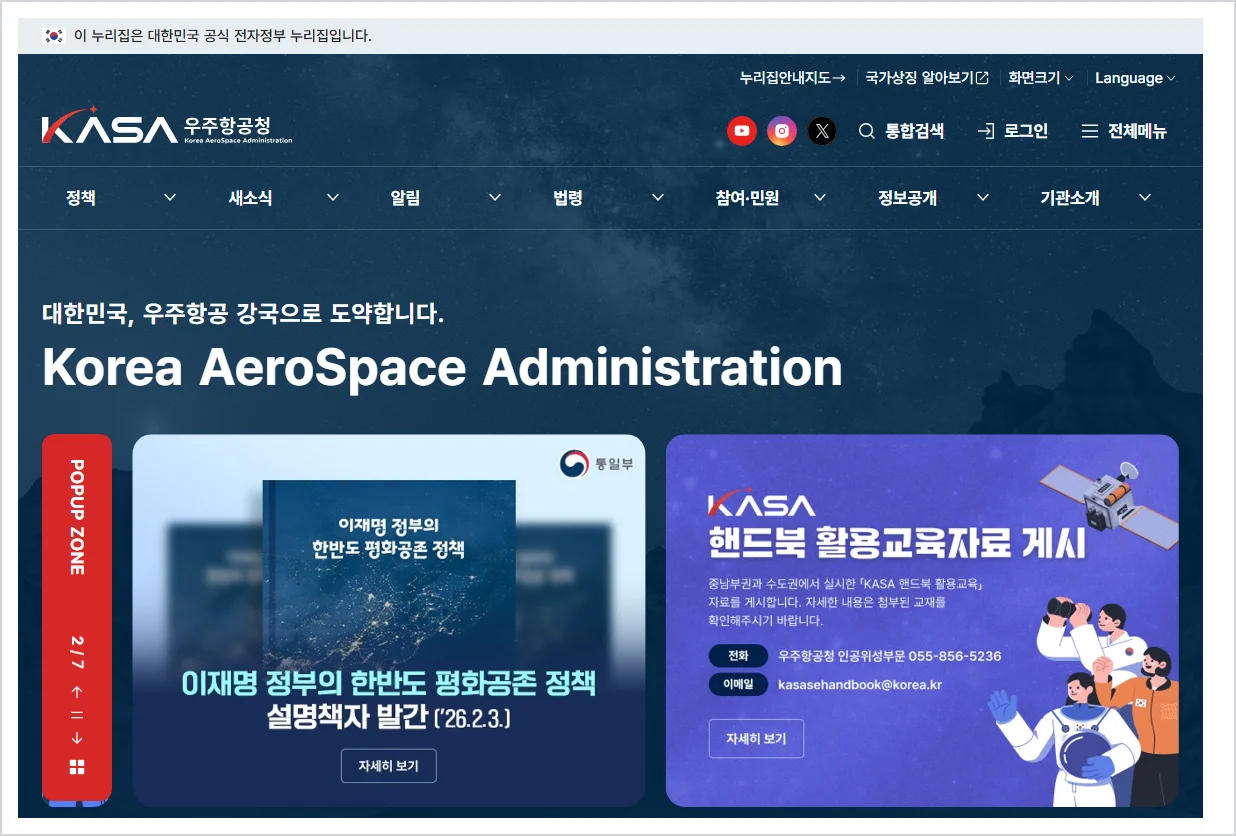Image resolution: width=1236 pixels, height=836 pixels.
Task: Expand the chevron next to 법령
Action: [x=658, y=198]
